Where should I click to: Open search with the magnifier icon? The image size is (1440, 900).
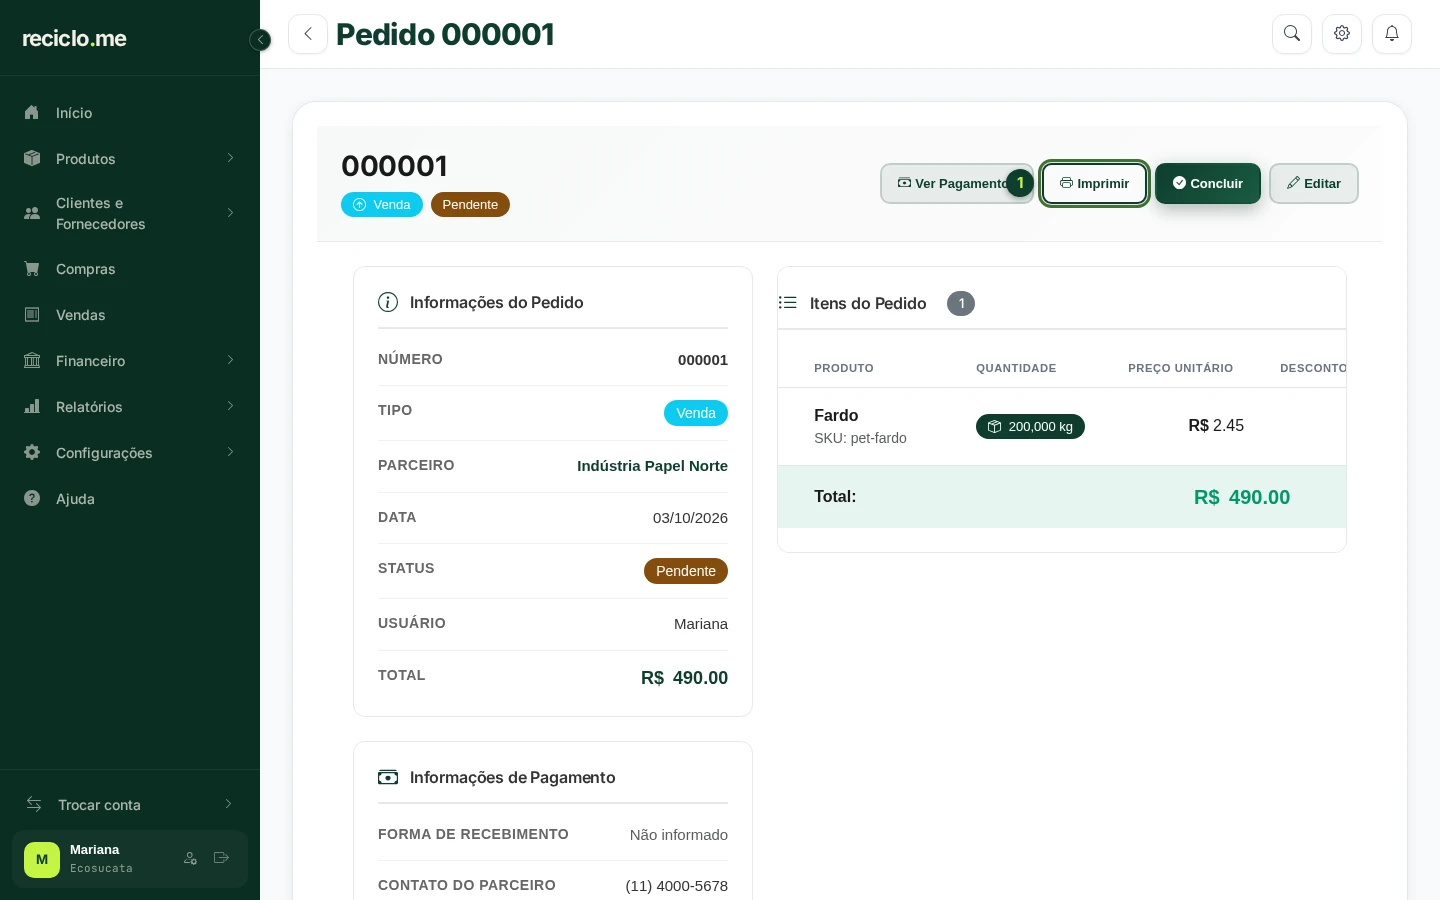(1292, 34)
